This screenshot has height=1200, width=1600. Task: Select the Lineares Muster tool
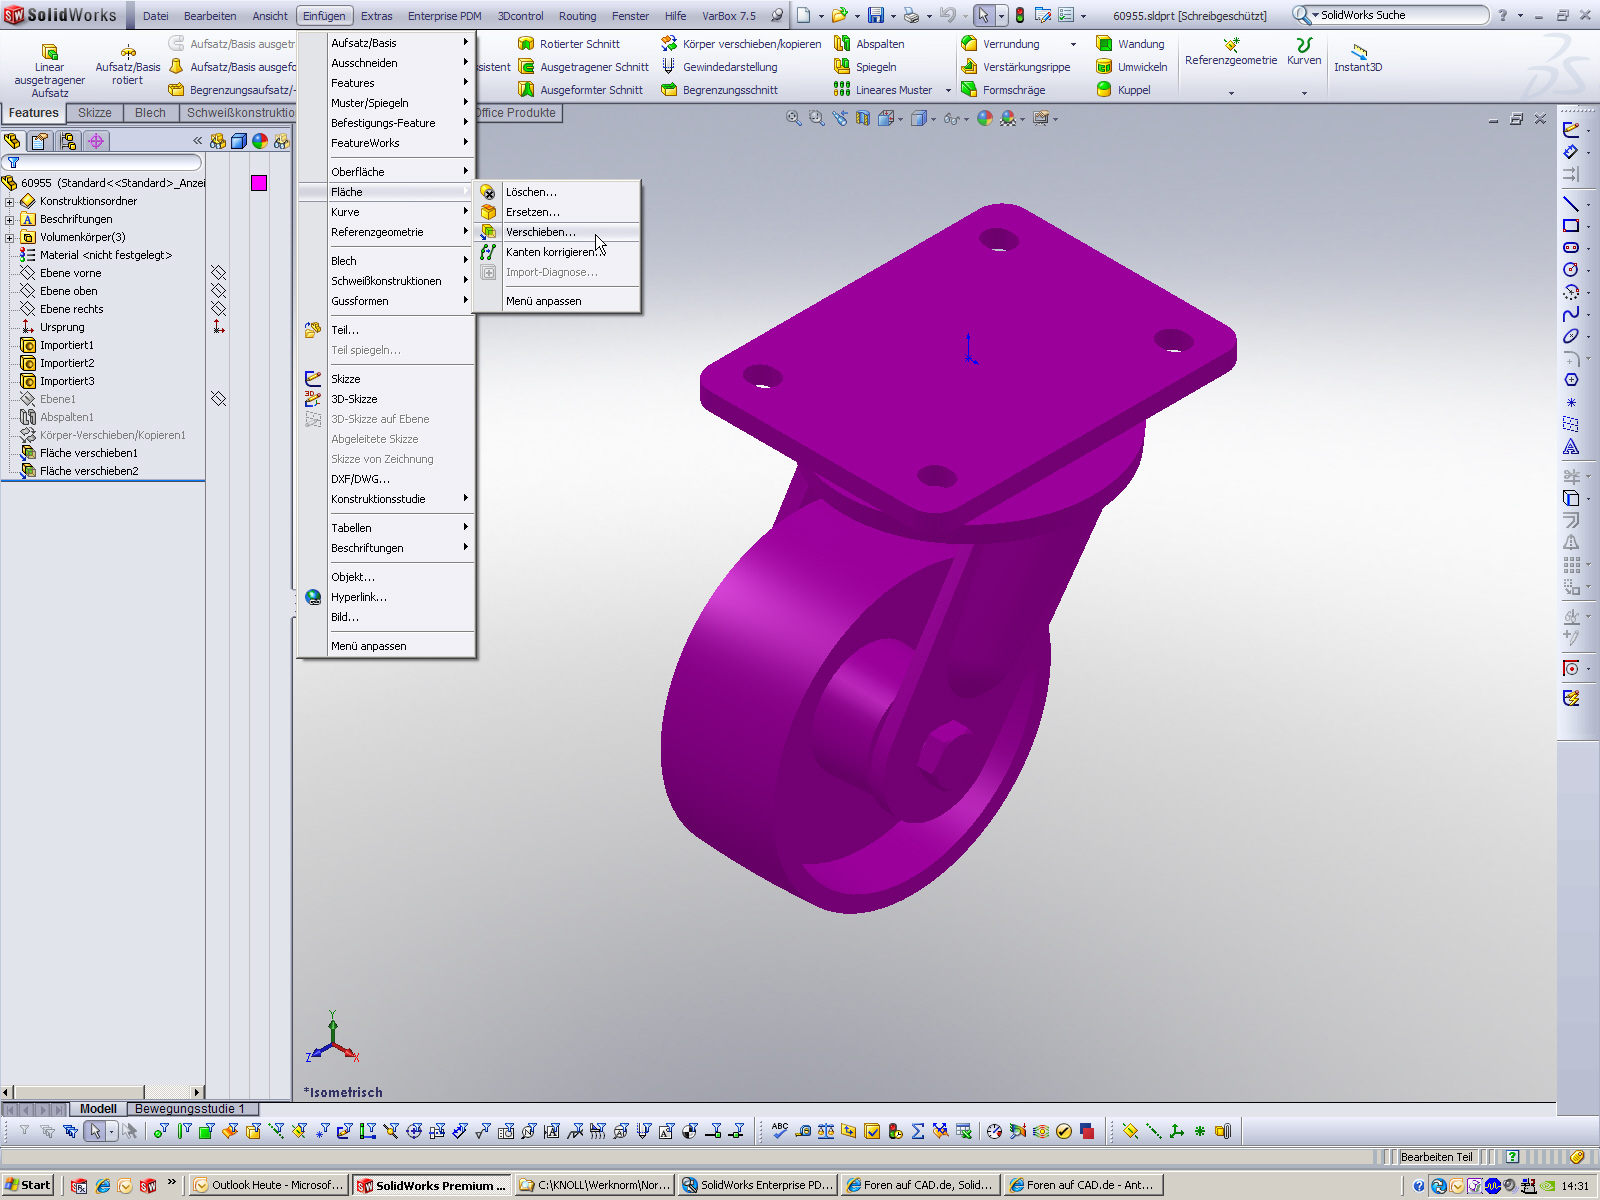883,90
